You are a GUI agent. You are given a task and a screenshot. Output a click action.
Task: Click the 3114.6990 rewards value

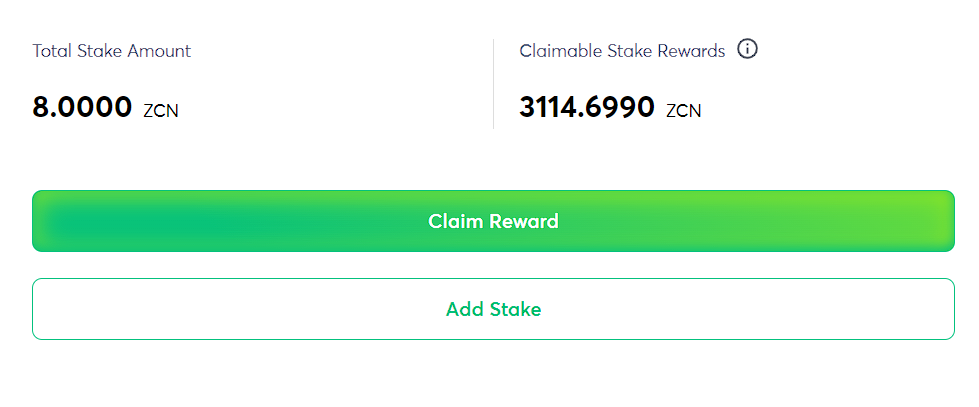tap(587, 107)
